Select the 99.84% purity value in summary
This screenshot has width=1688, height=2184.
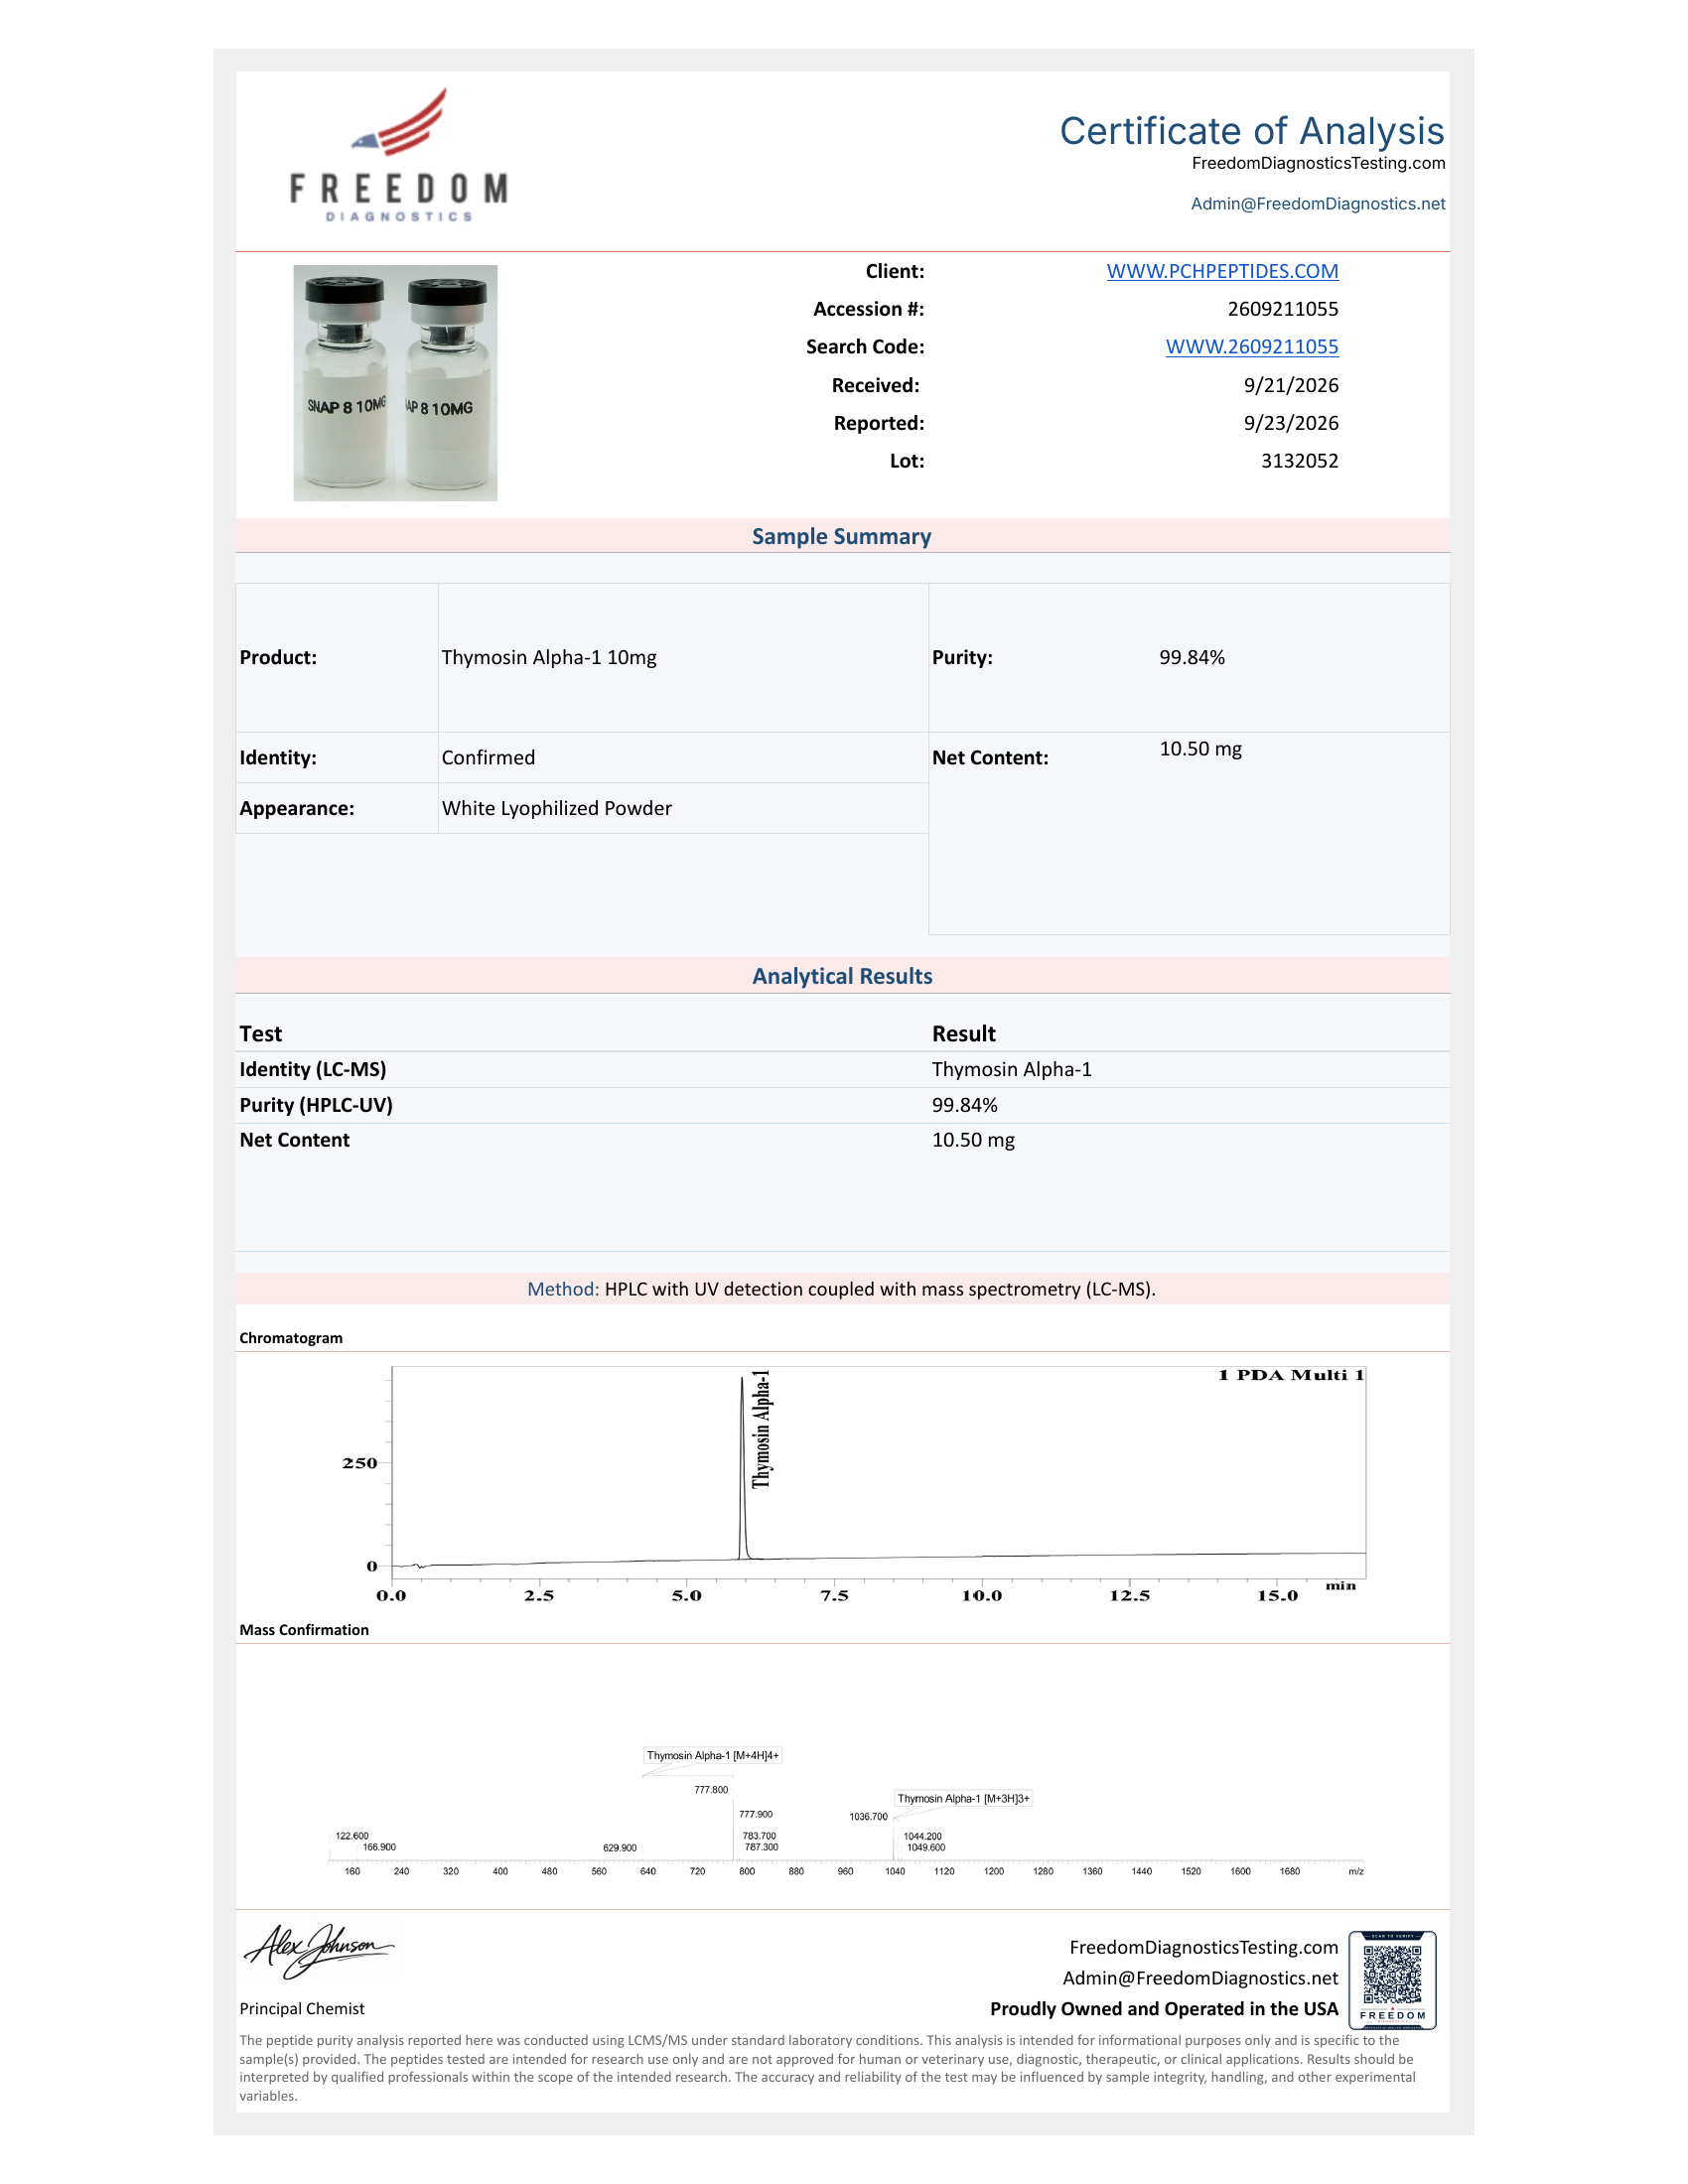[x=1192, y=657]
